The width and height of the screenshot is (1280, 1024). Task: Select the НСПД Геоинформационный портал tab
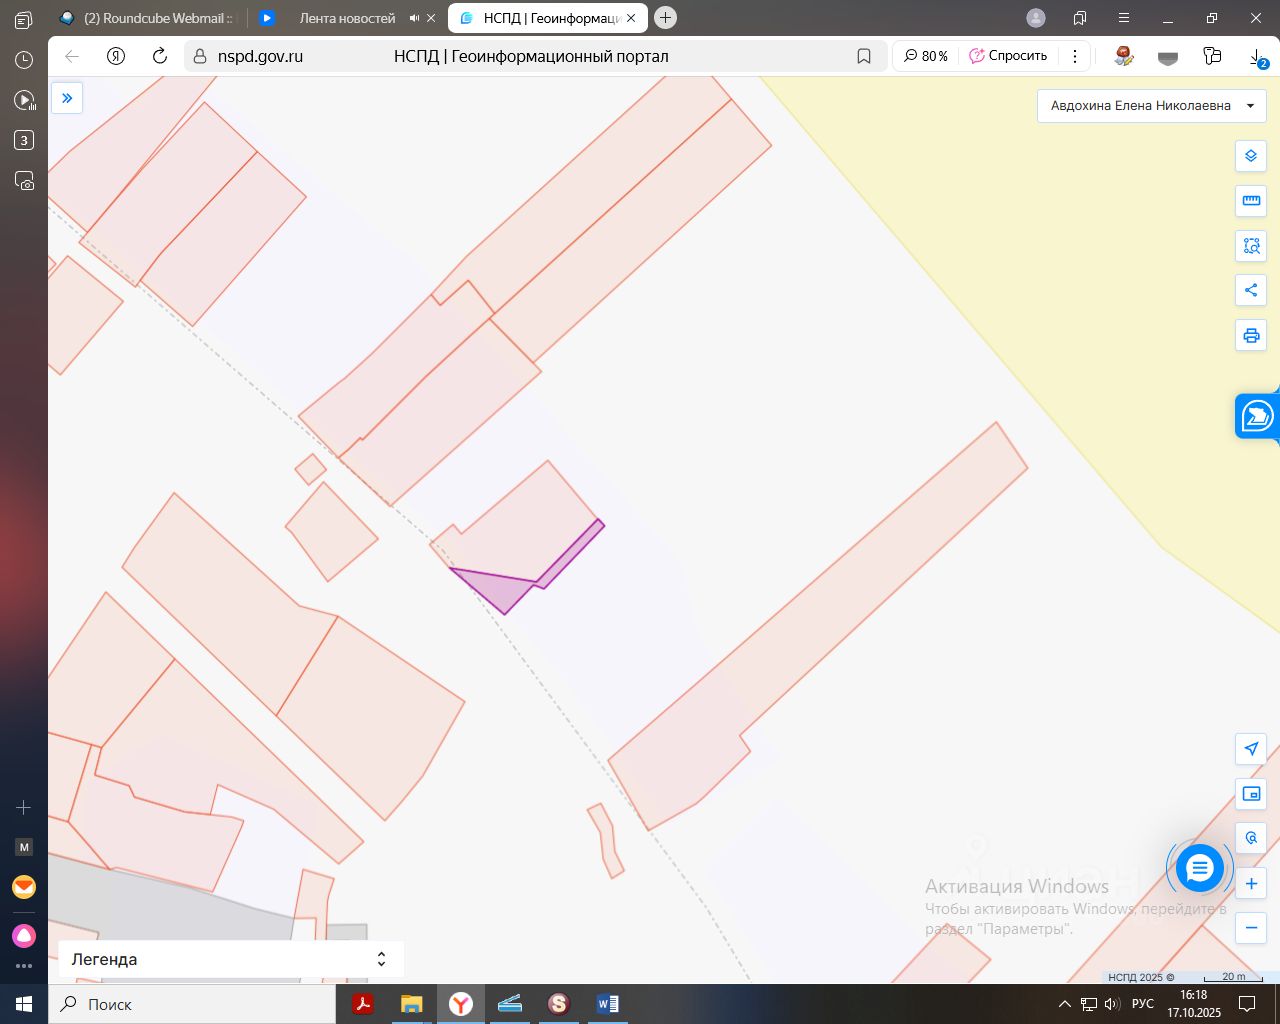(548, 18)
